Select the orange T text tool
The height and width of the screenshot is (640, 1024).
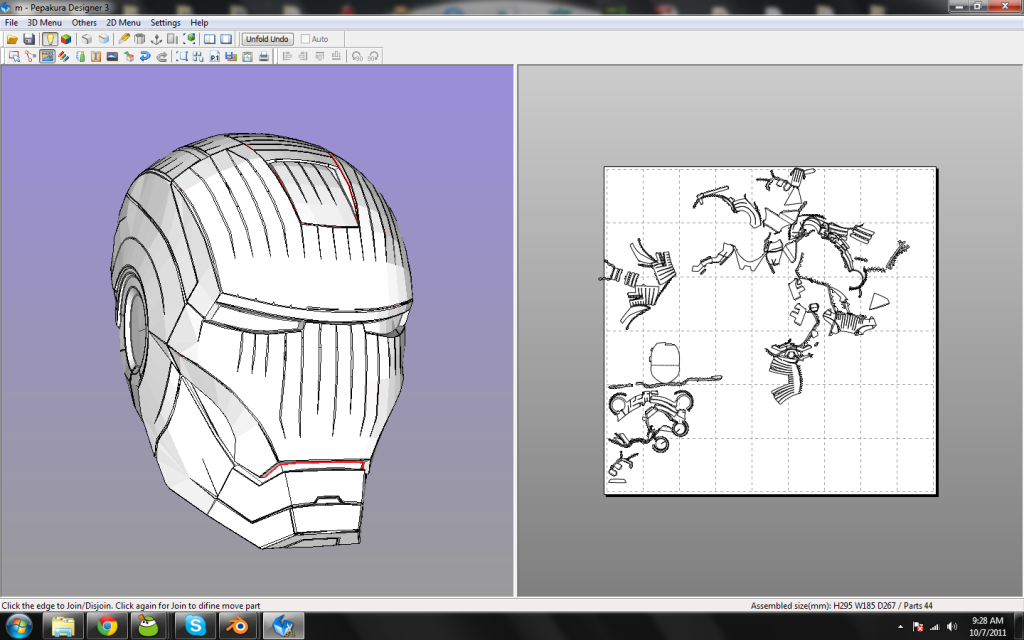coord(96,56)
